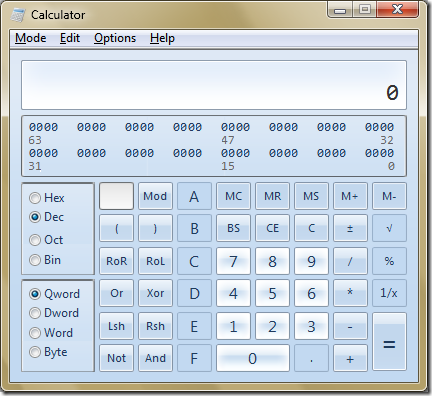Clear memory with MC

point(233,196)
